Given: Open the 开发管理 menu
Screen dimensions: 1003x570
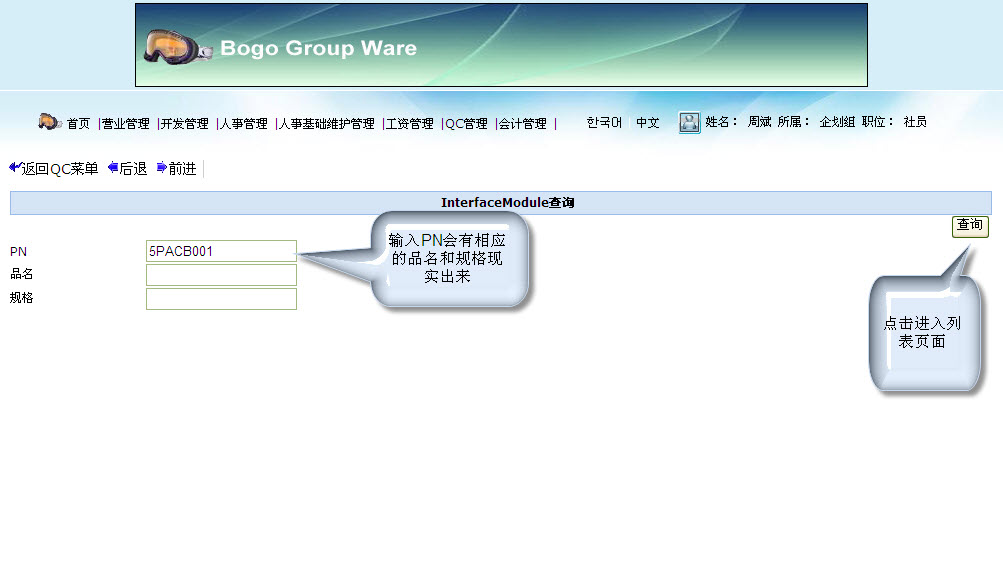Looking at the screenshot, I should 185,124.
